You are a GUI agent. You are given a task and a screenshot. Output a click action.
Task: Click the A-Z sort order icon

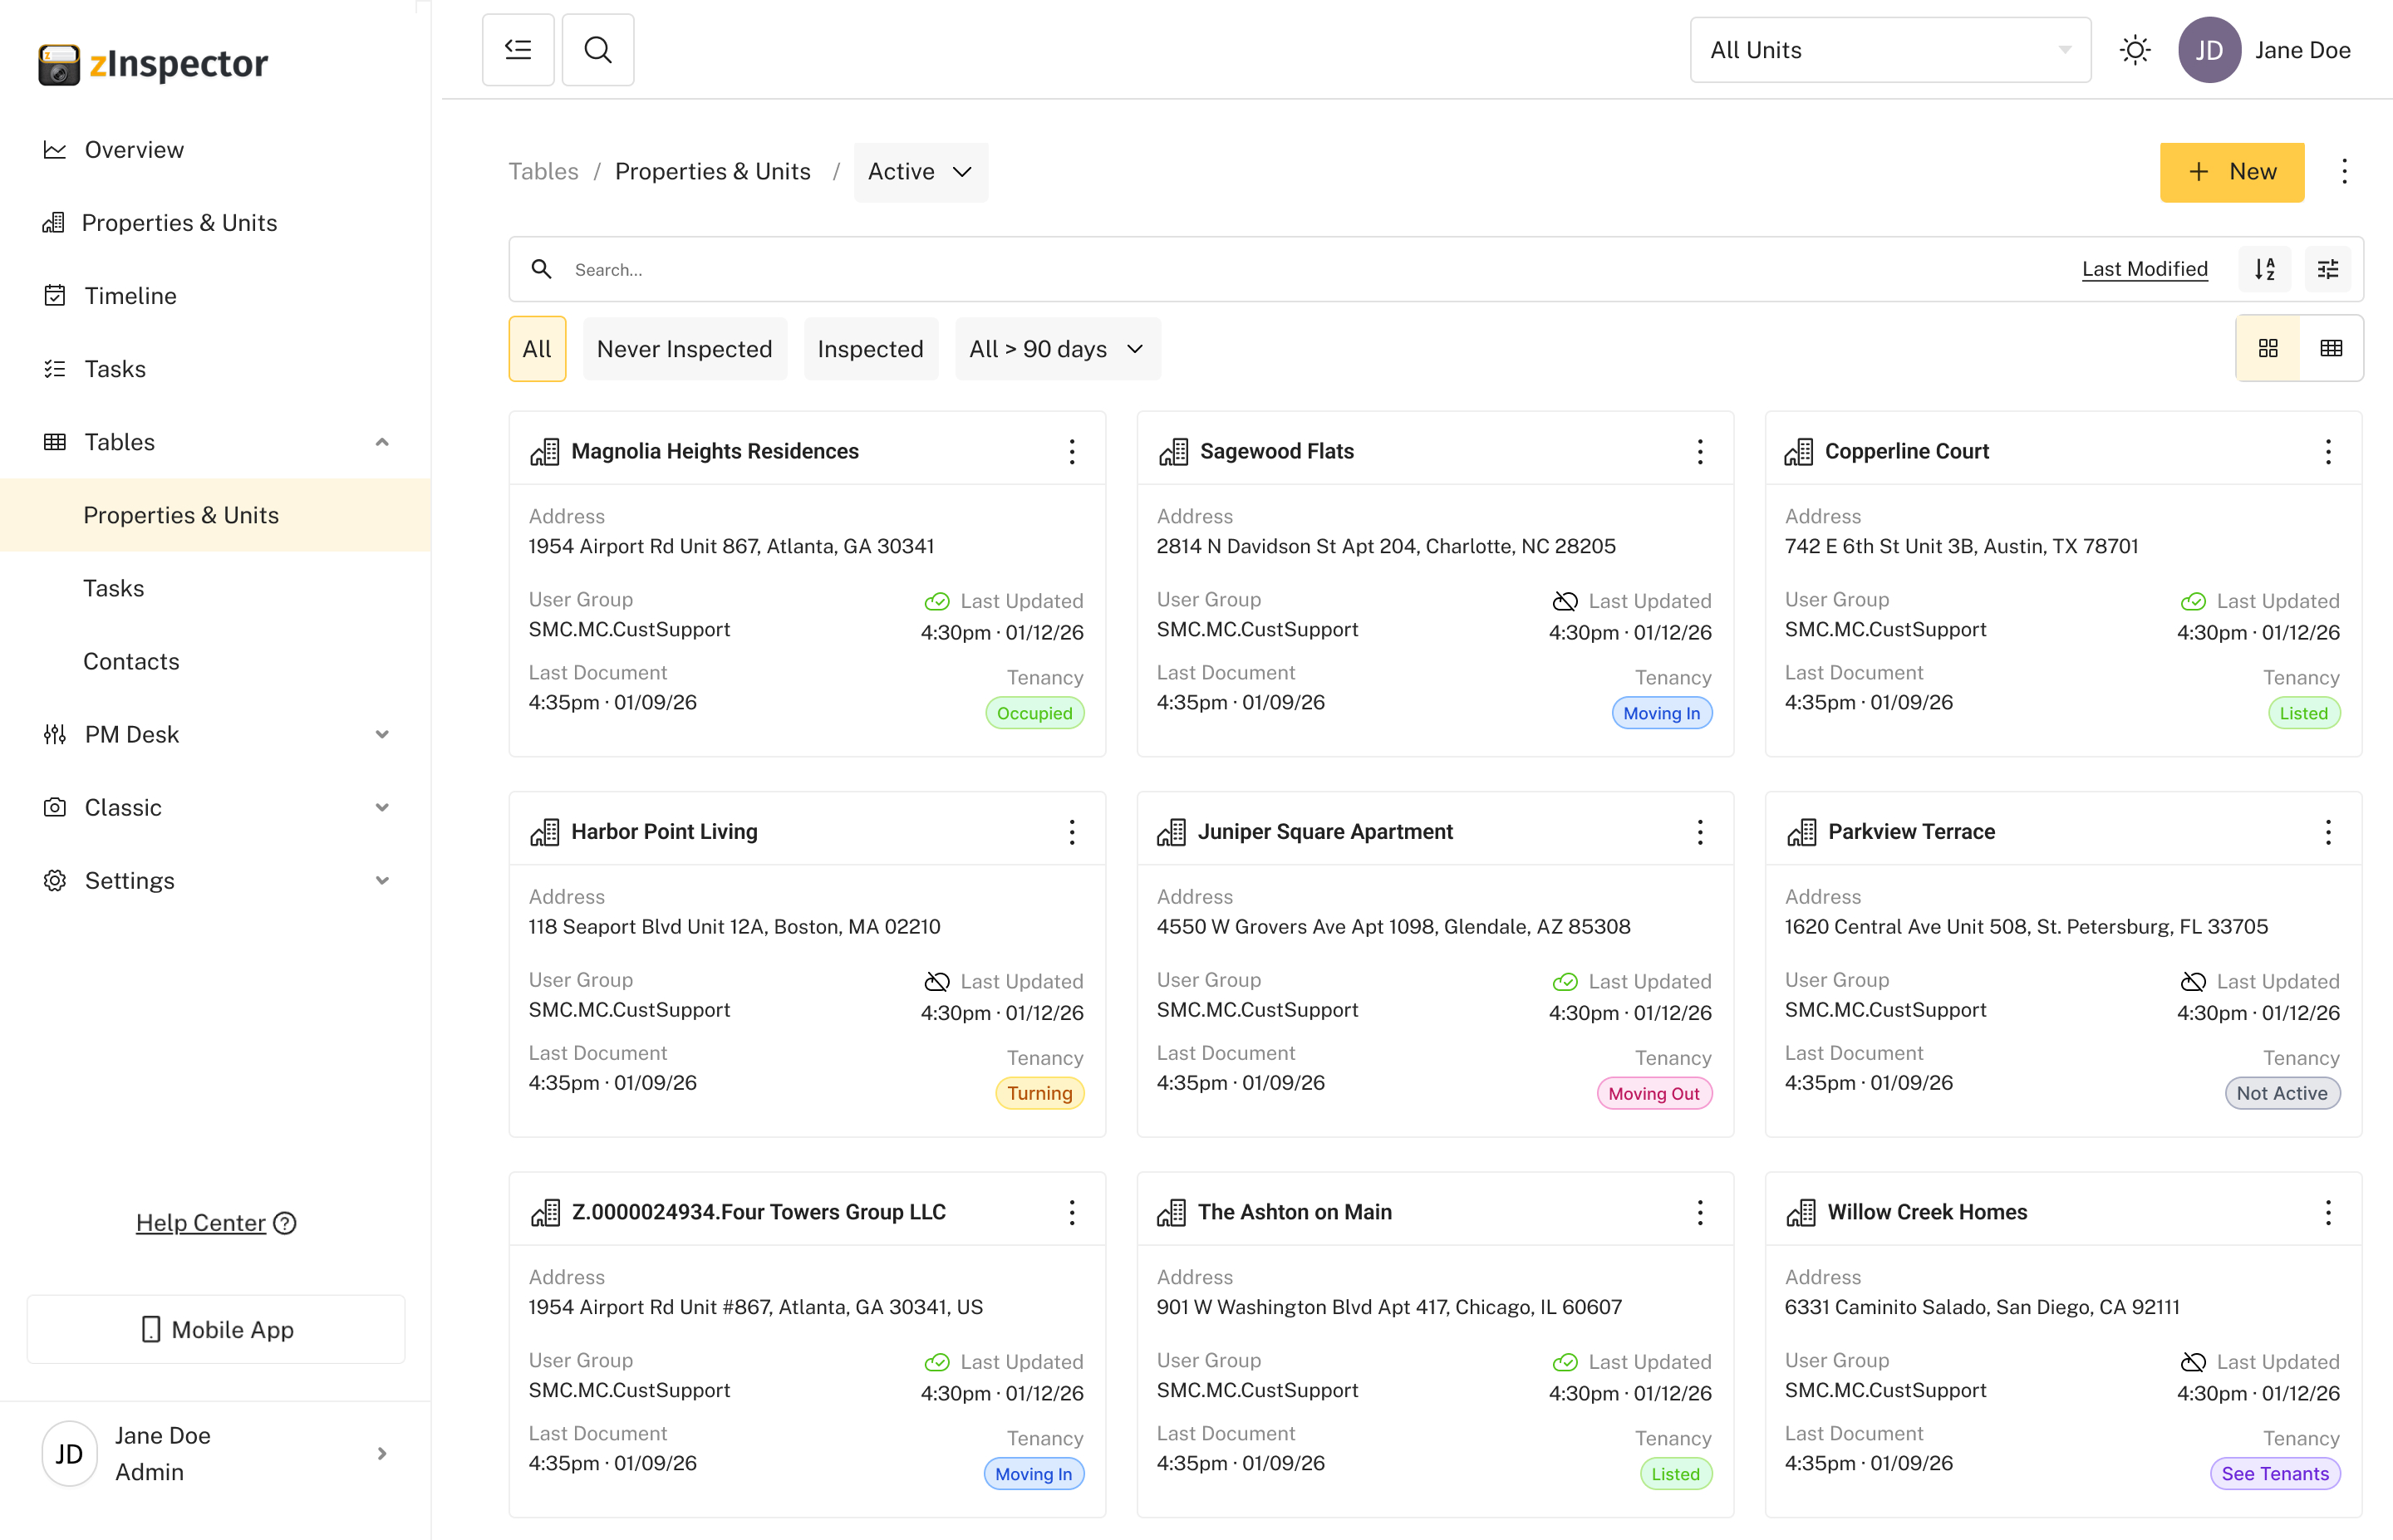pos(2264,269)
